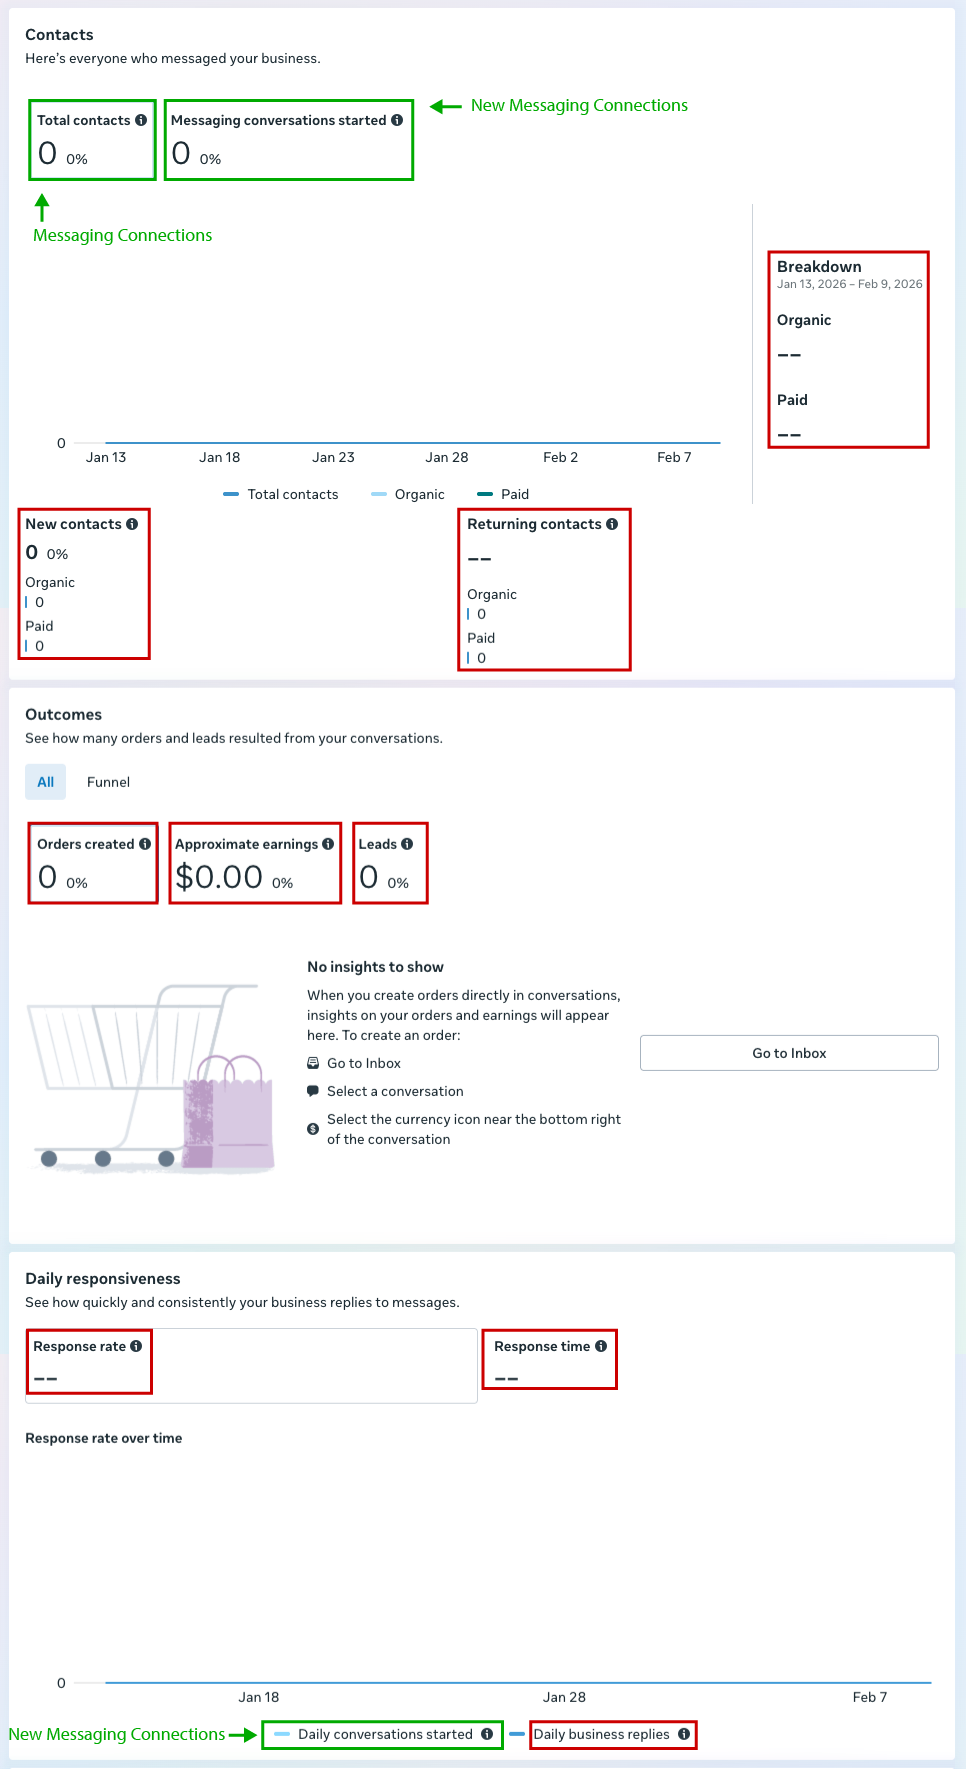This screenshot has height=1769, width=966.
Task: Click the Response rate info icon
Action: 136,1346
